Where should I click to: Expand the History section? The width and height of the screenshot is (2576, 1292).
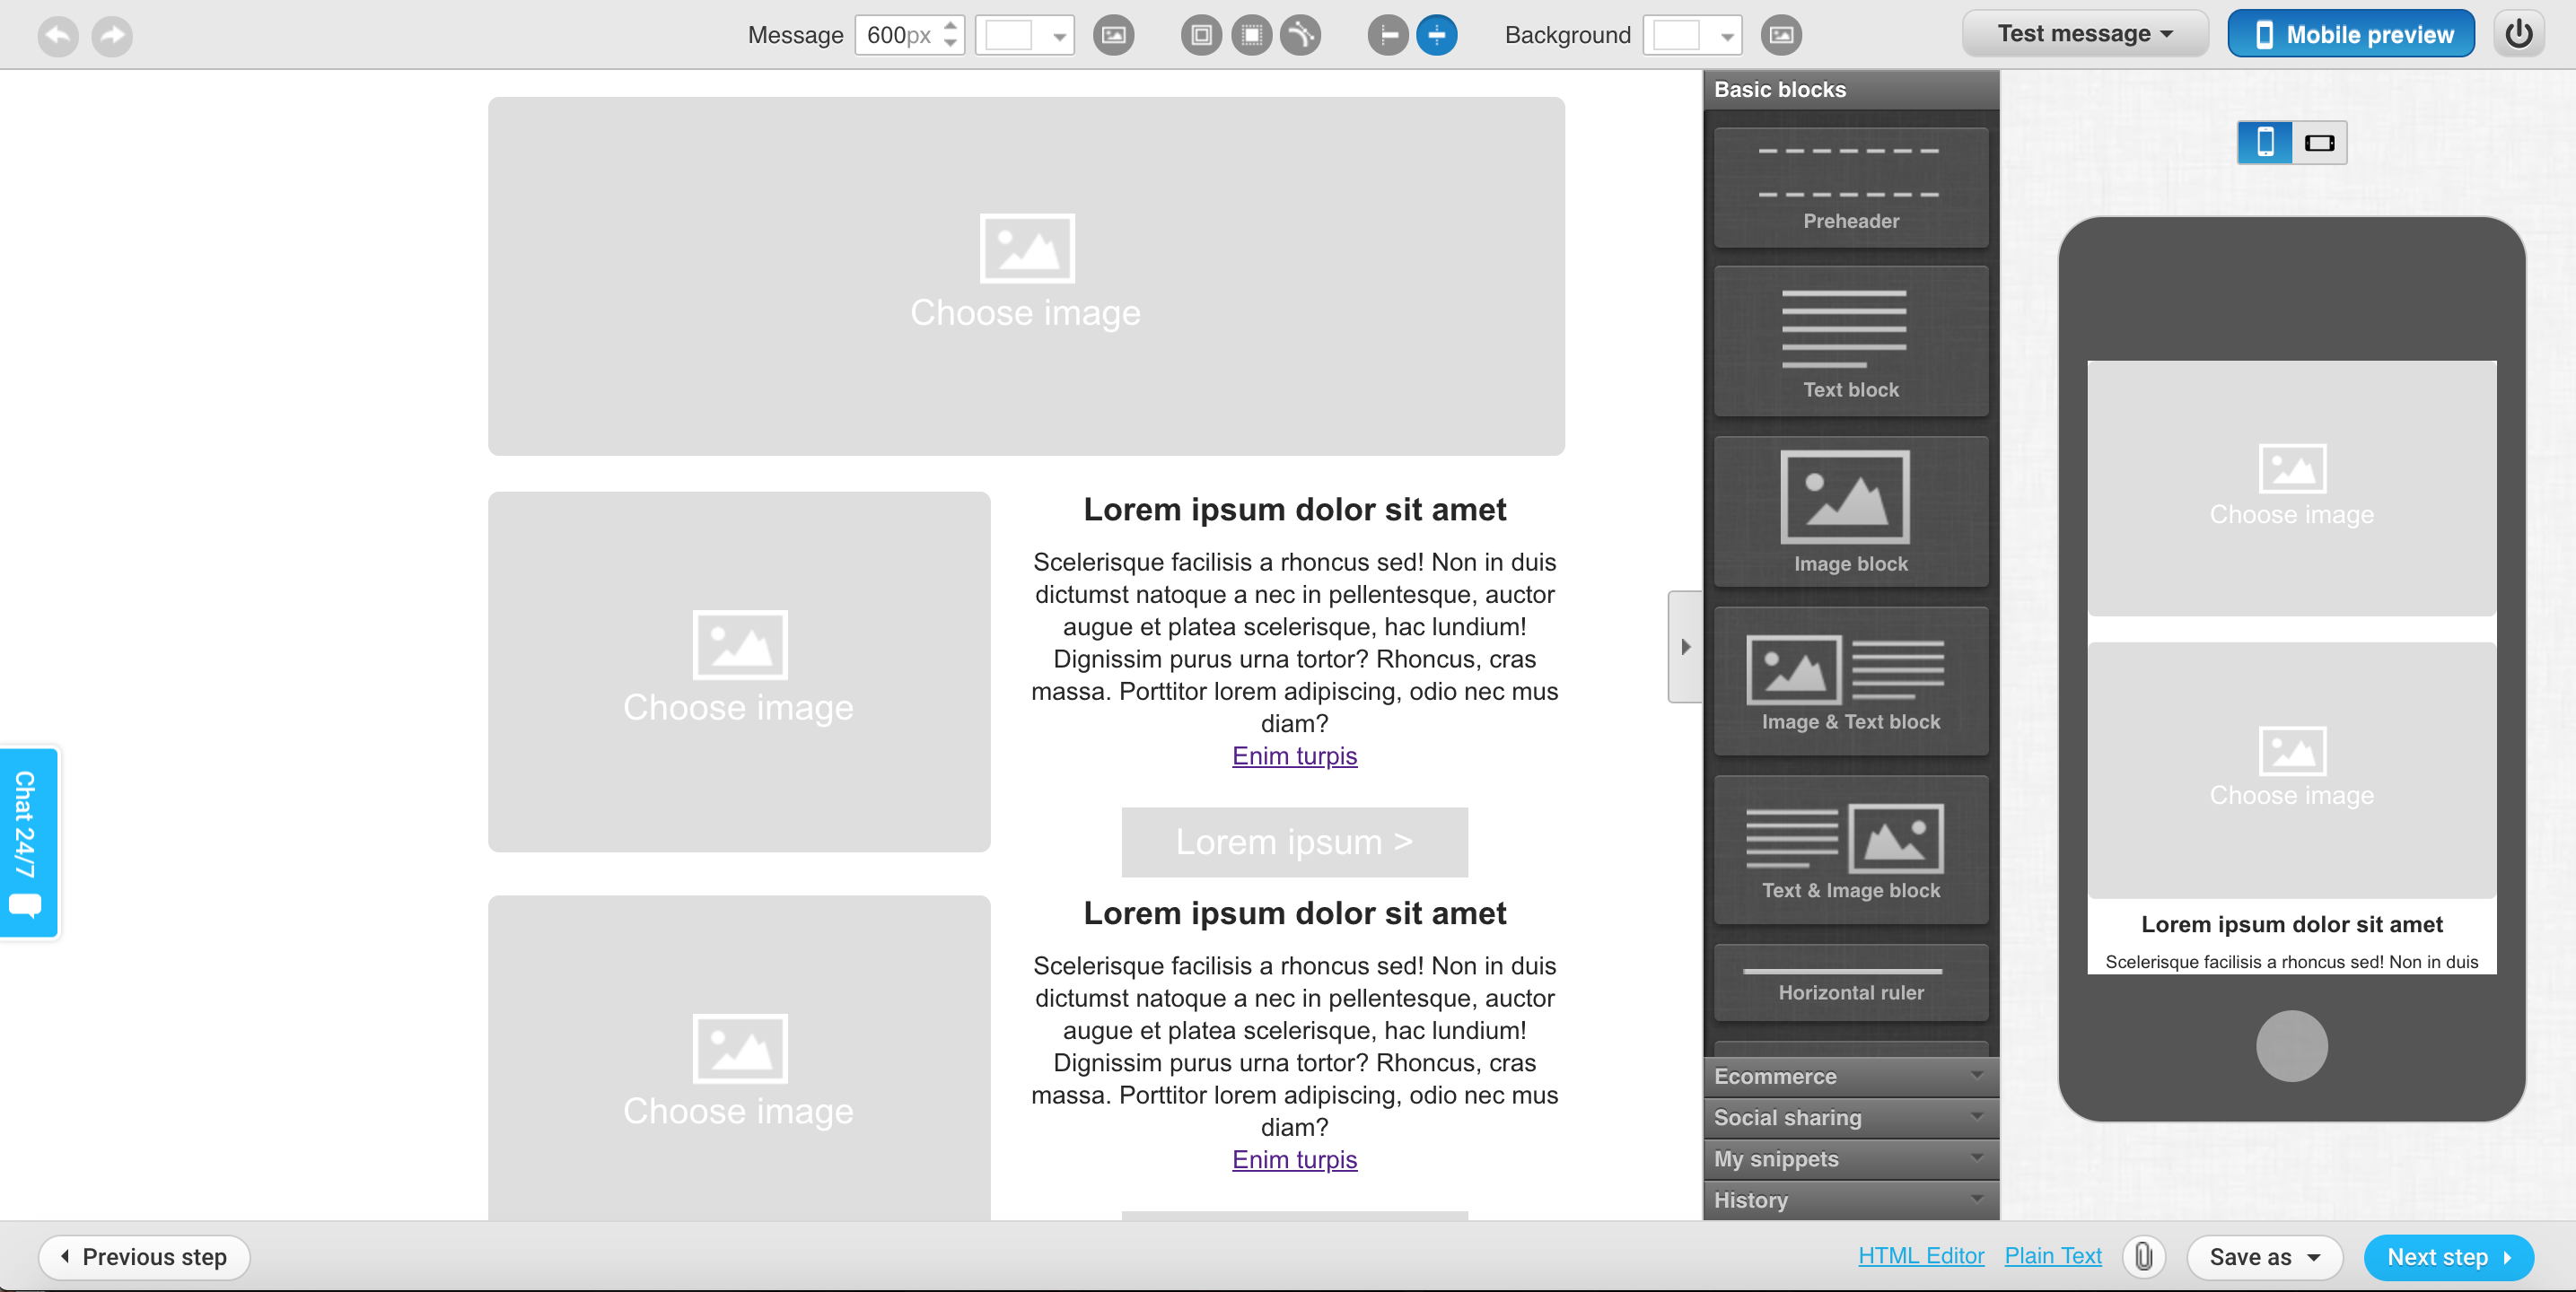(x=1851, y=1200)
